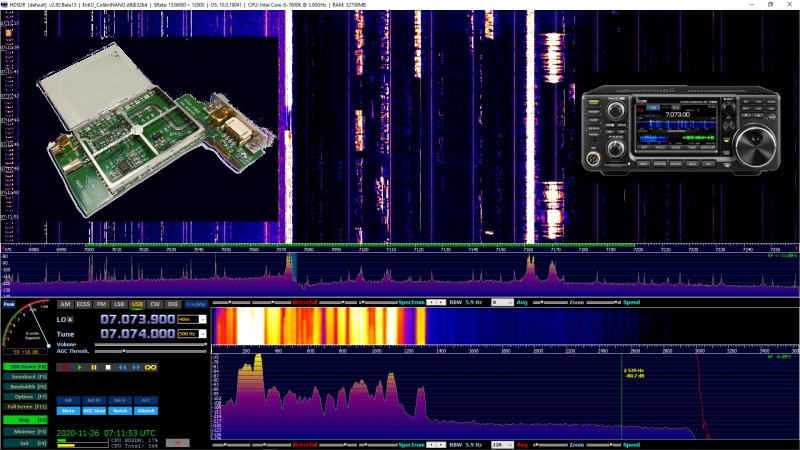Click the SDR circuit board picture
Screen dimensions: 800x450
pyautogui.click(x=156, y=130)
